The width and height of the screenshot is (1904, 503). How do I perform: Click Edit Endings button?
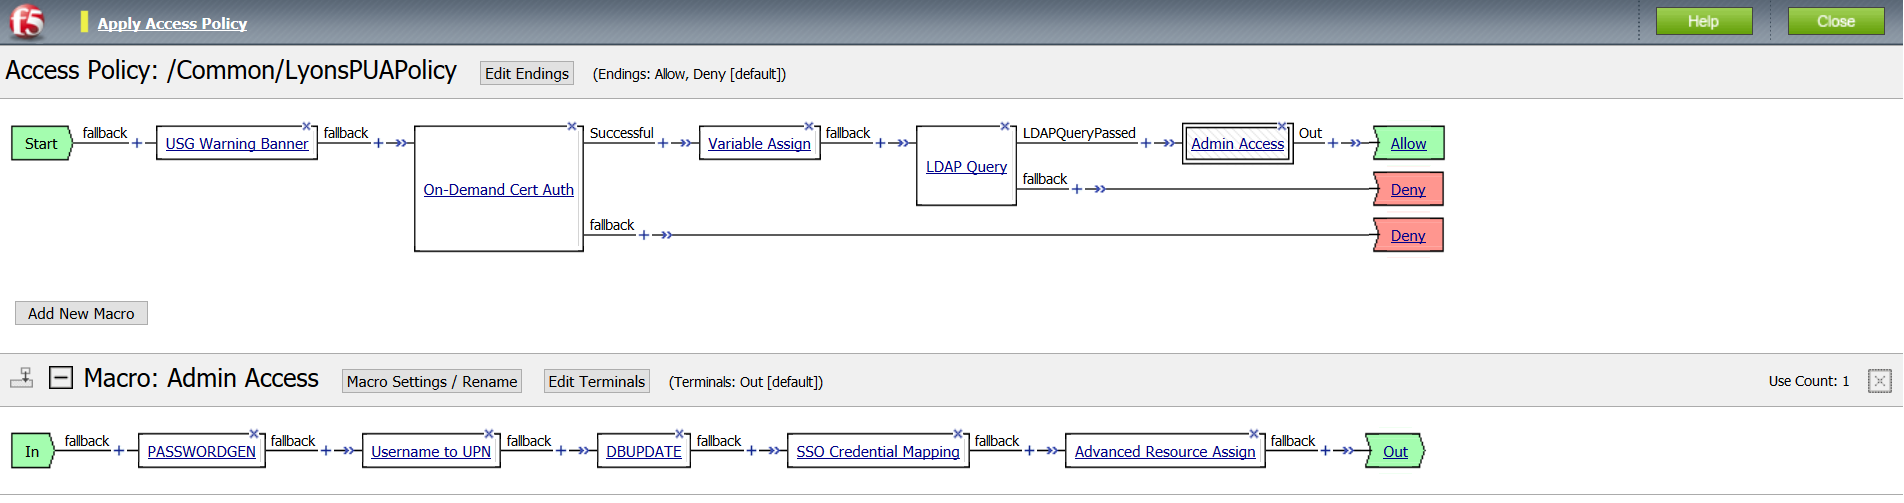[527, 73]
